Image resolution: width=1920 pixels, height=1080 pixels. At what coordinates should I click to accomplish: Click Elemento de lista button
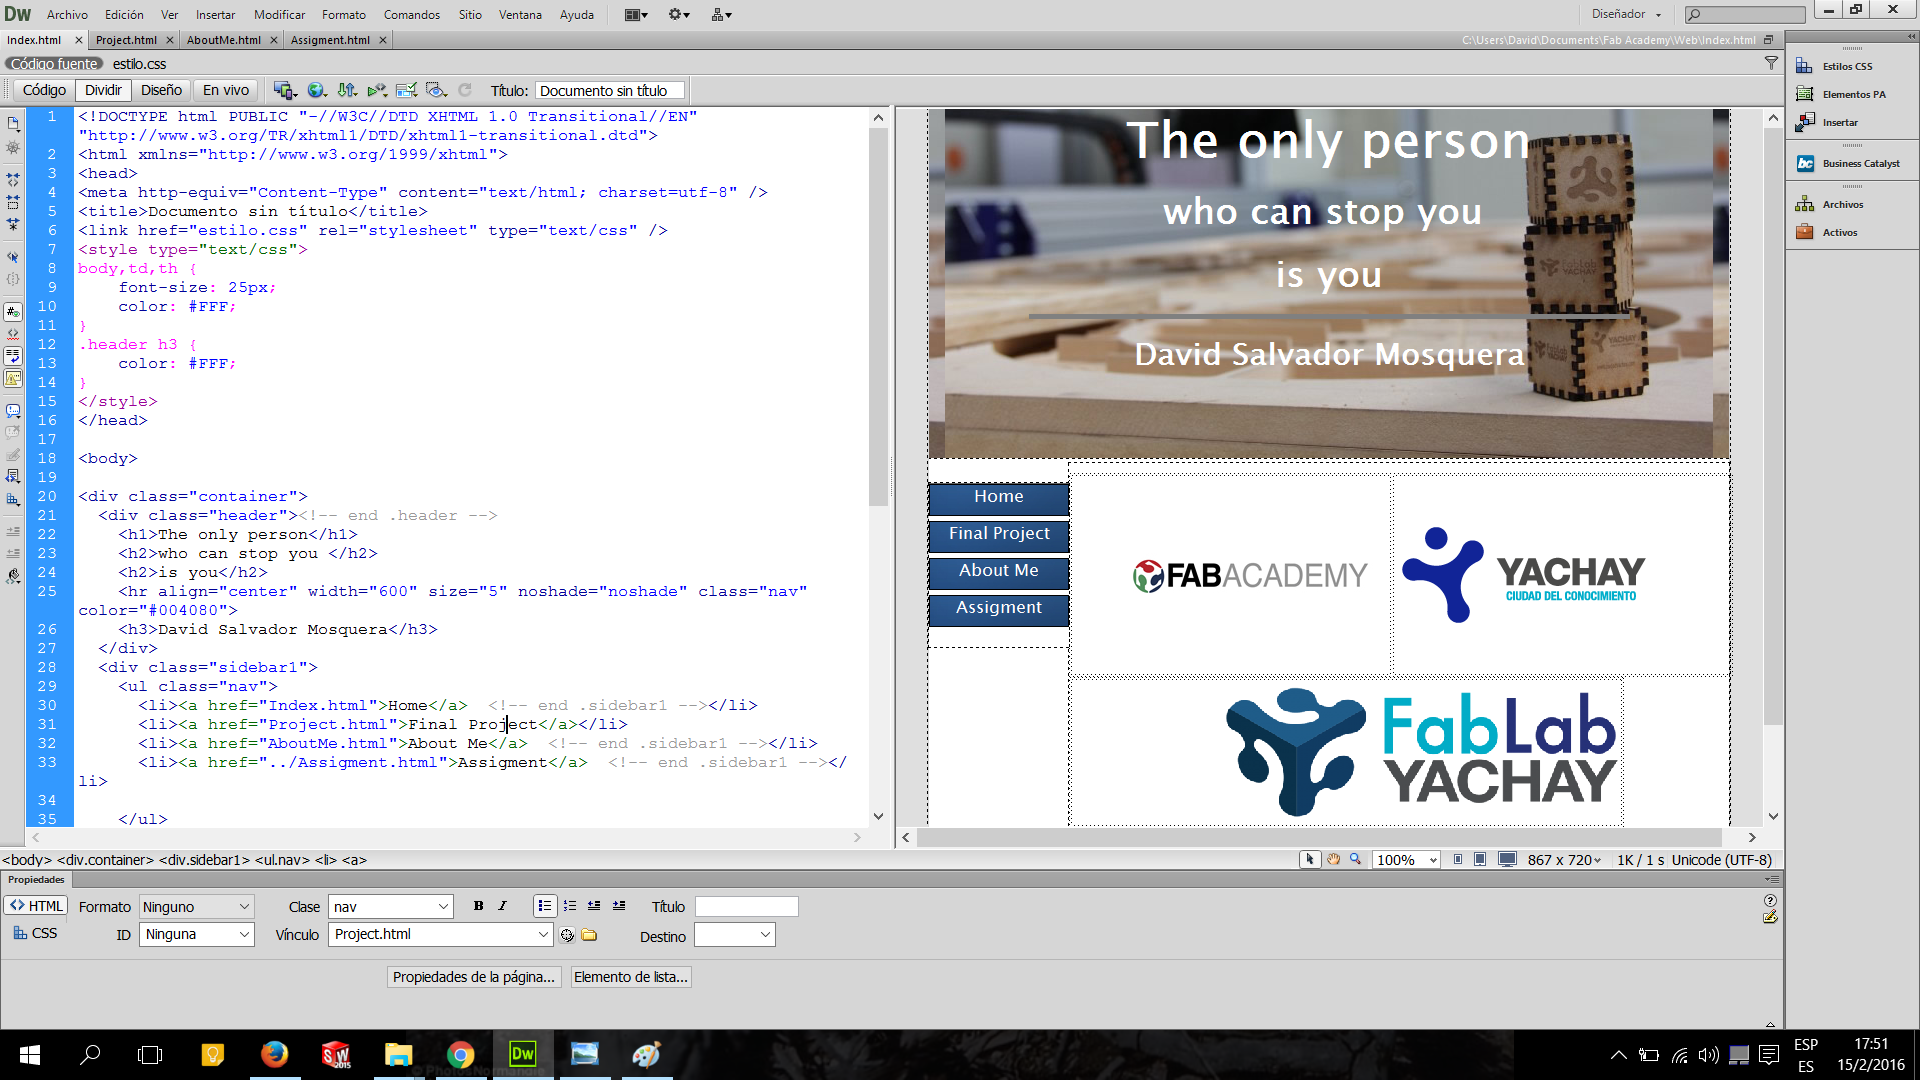point(631,977)
